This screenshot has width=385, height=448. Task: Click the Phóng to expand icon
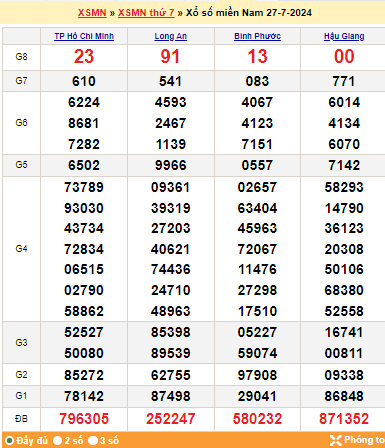335,440
